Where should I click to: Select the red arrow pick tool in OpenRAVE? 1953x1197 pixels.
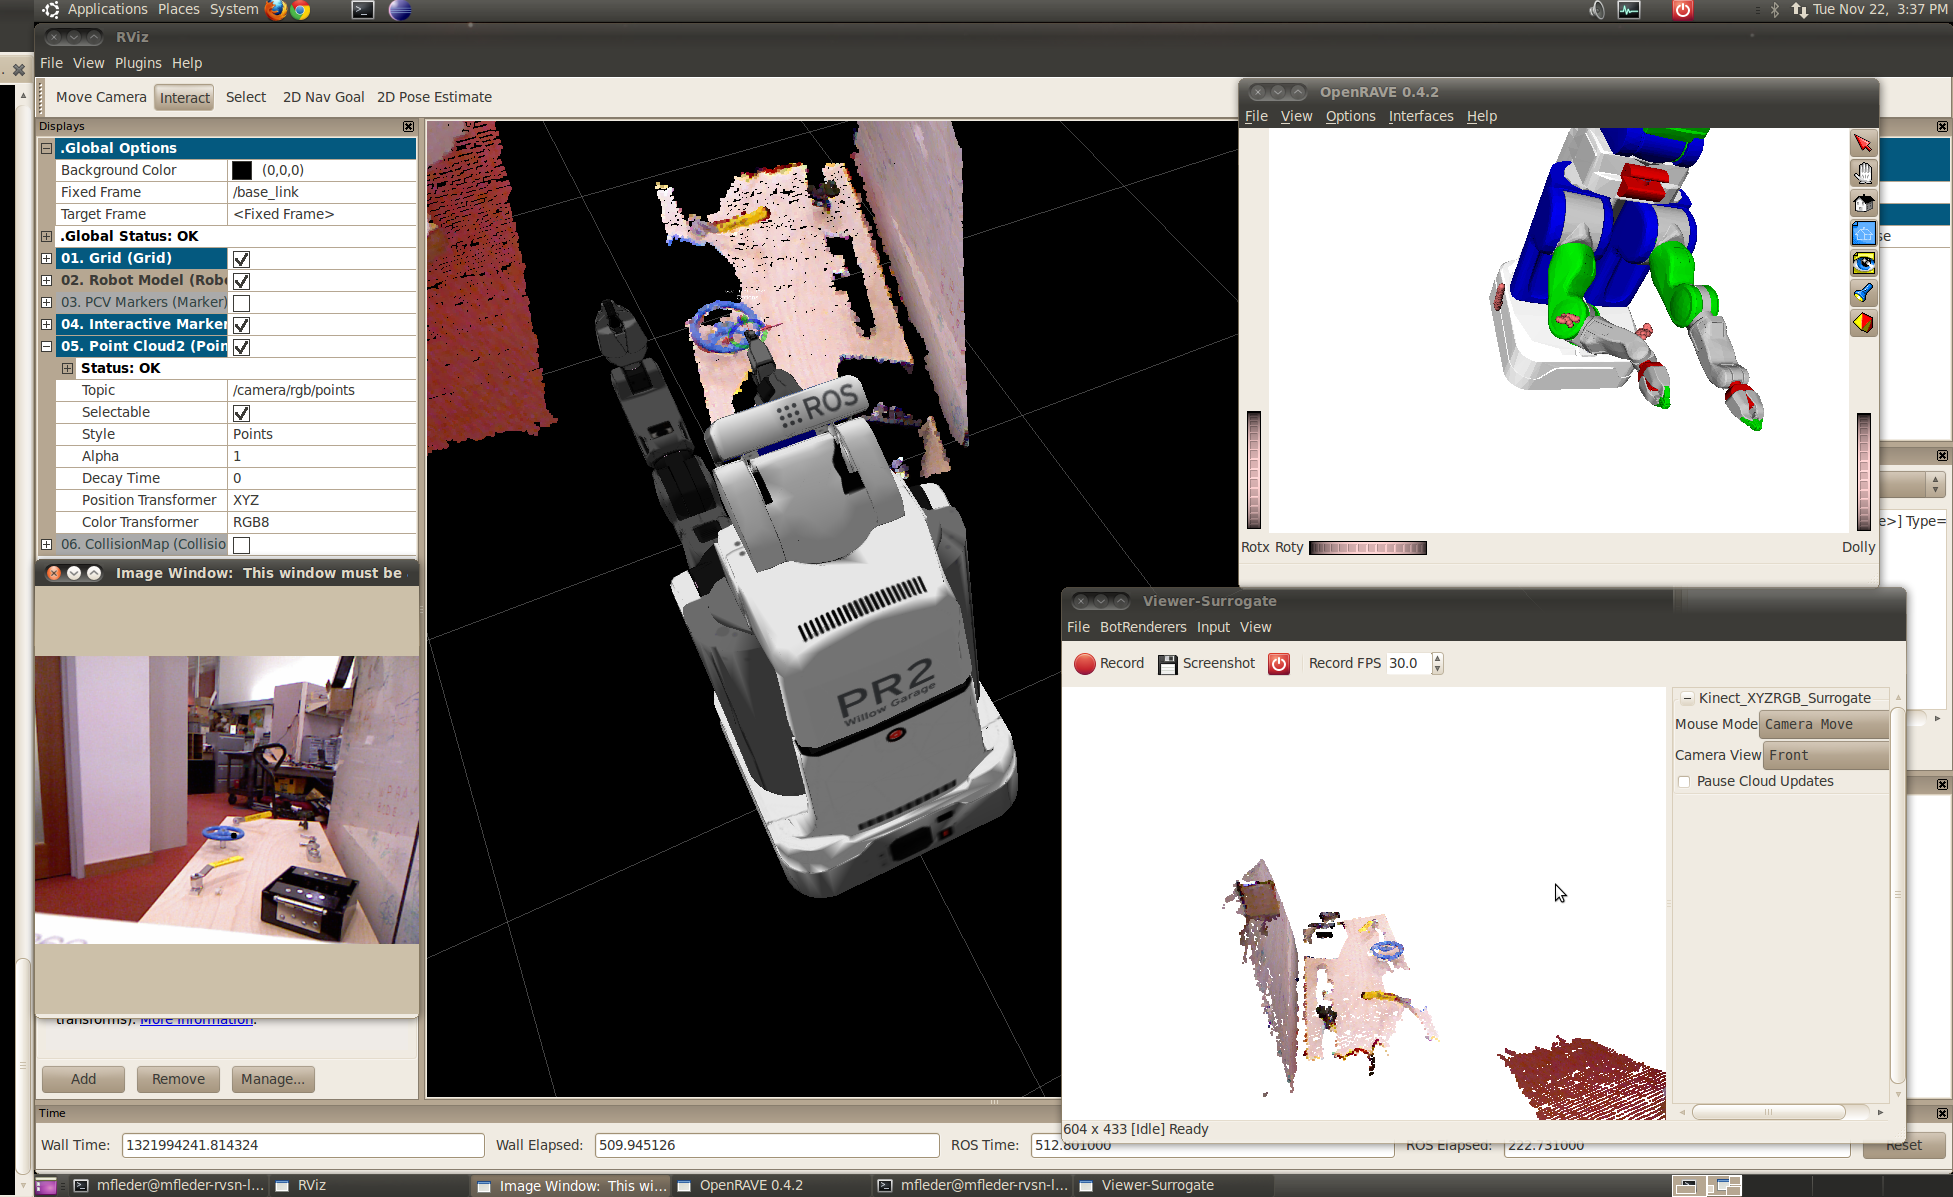pyautogui.click(x=1863, y=143)
